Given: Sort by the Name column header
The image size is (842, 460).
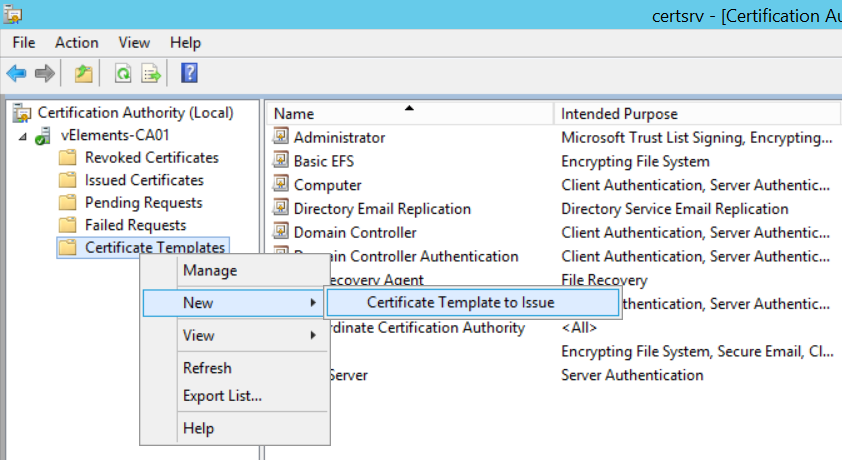Looking at the screenshot, I should coord(409,114).
